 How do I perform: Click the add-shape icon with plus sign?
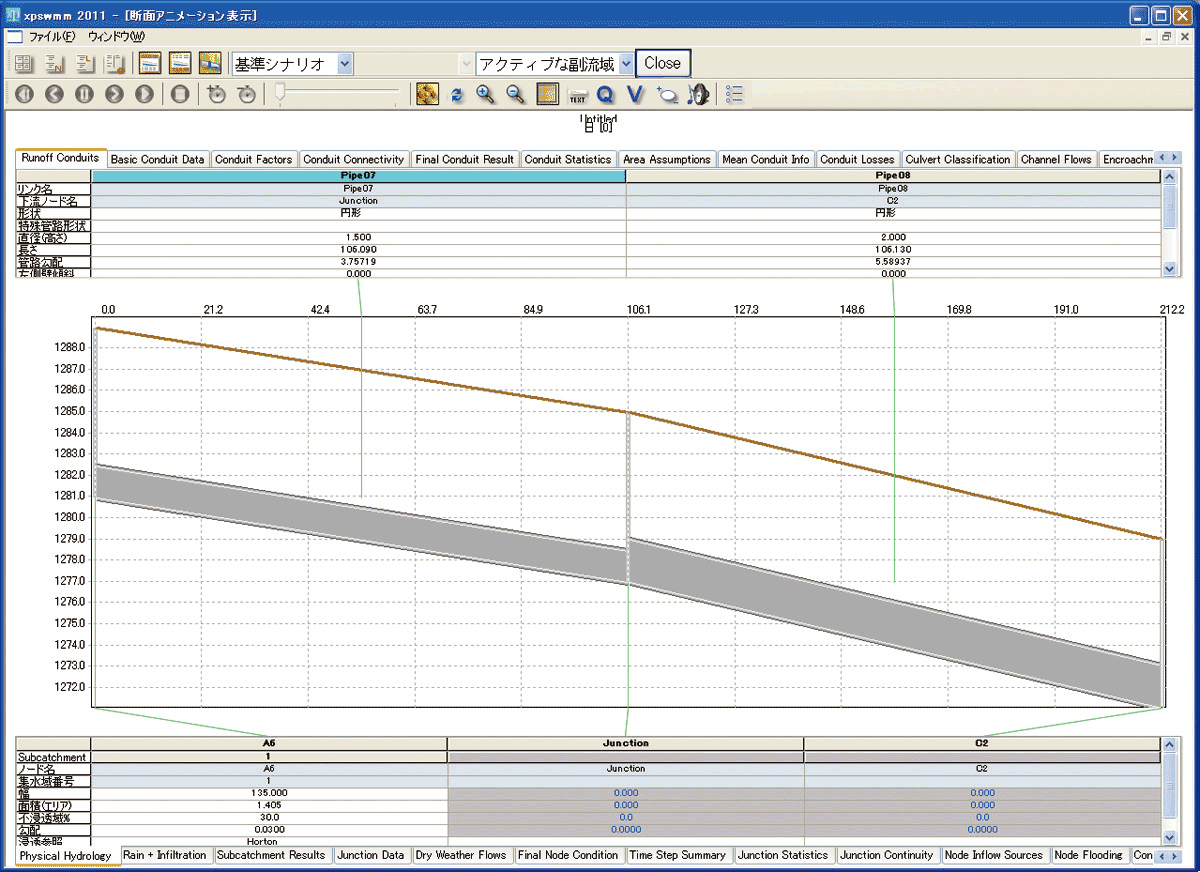click(667, 94)
